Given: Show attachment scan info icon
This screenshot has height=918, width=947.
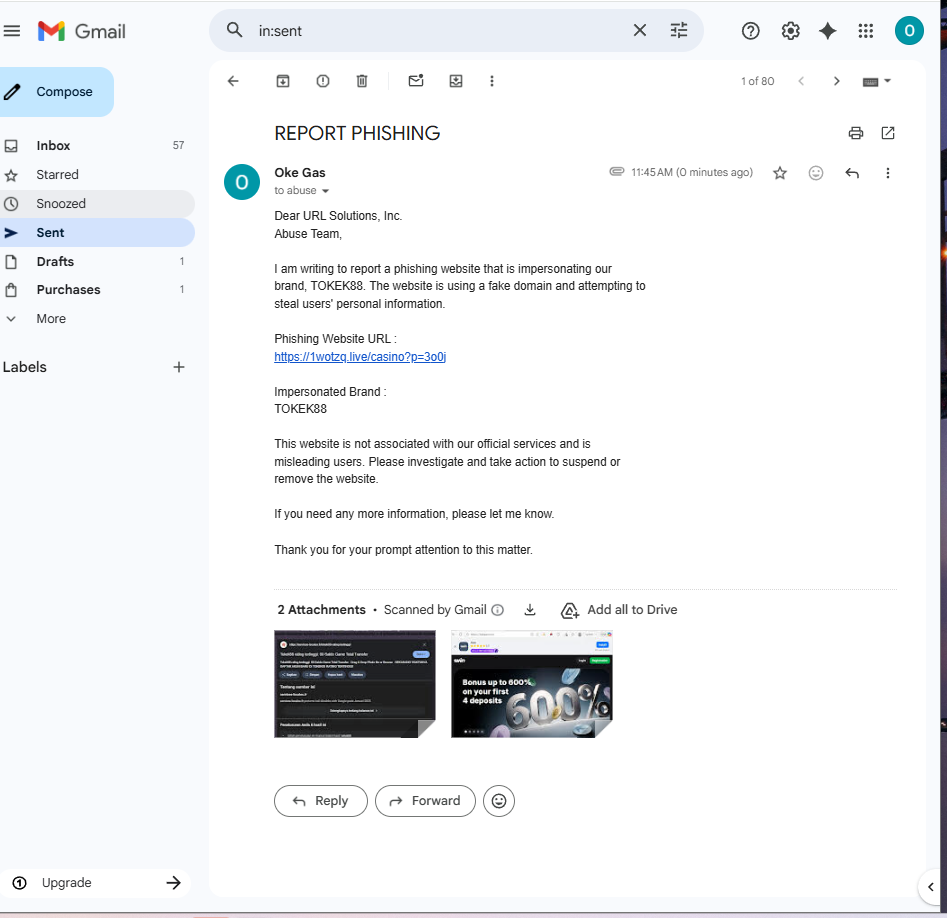Looking at the screenshot, I should [498, 610].
